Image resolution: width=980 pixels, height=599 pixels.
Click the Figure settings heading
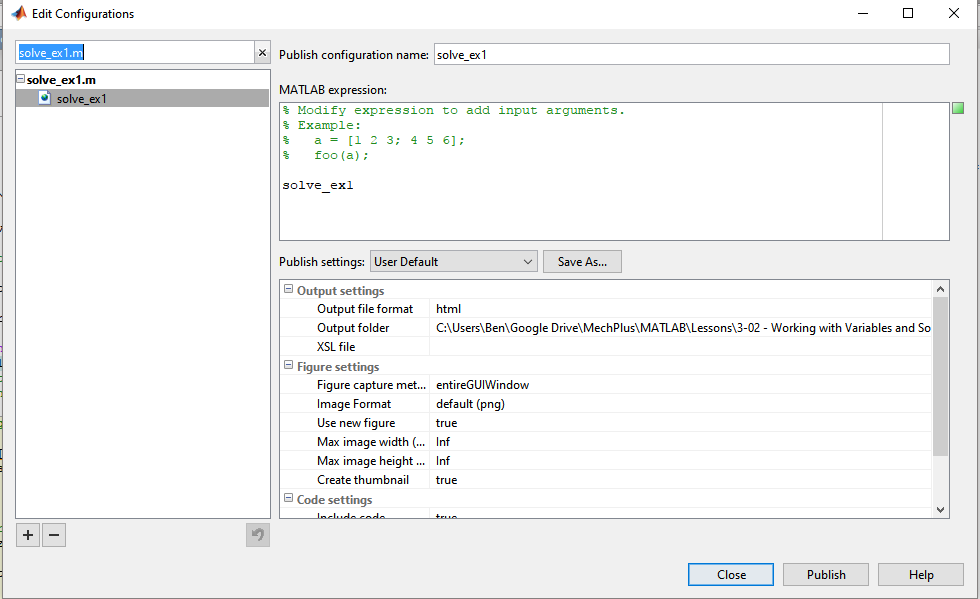tap(338, 366)
